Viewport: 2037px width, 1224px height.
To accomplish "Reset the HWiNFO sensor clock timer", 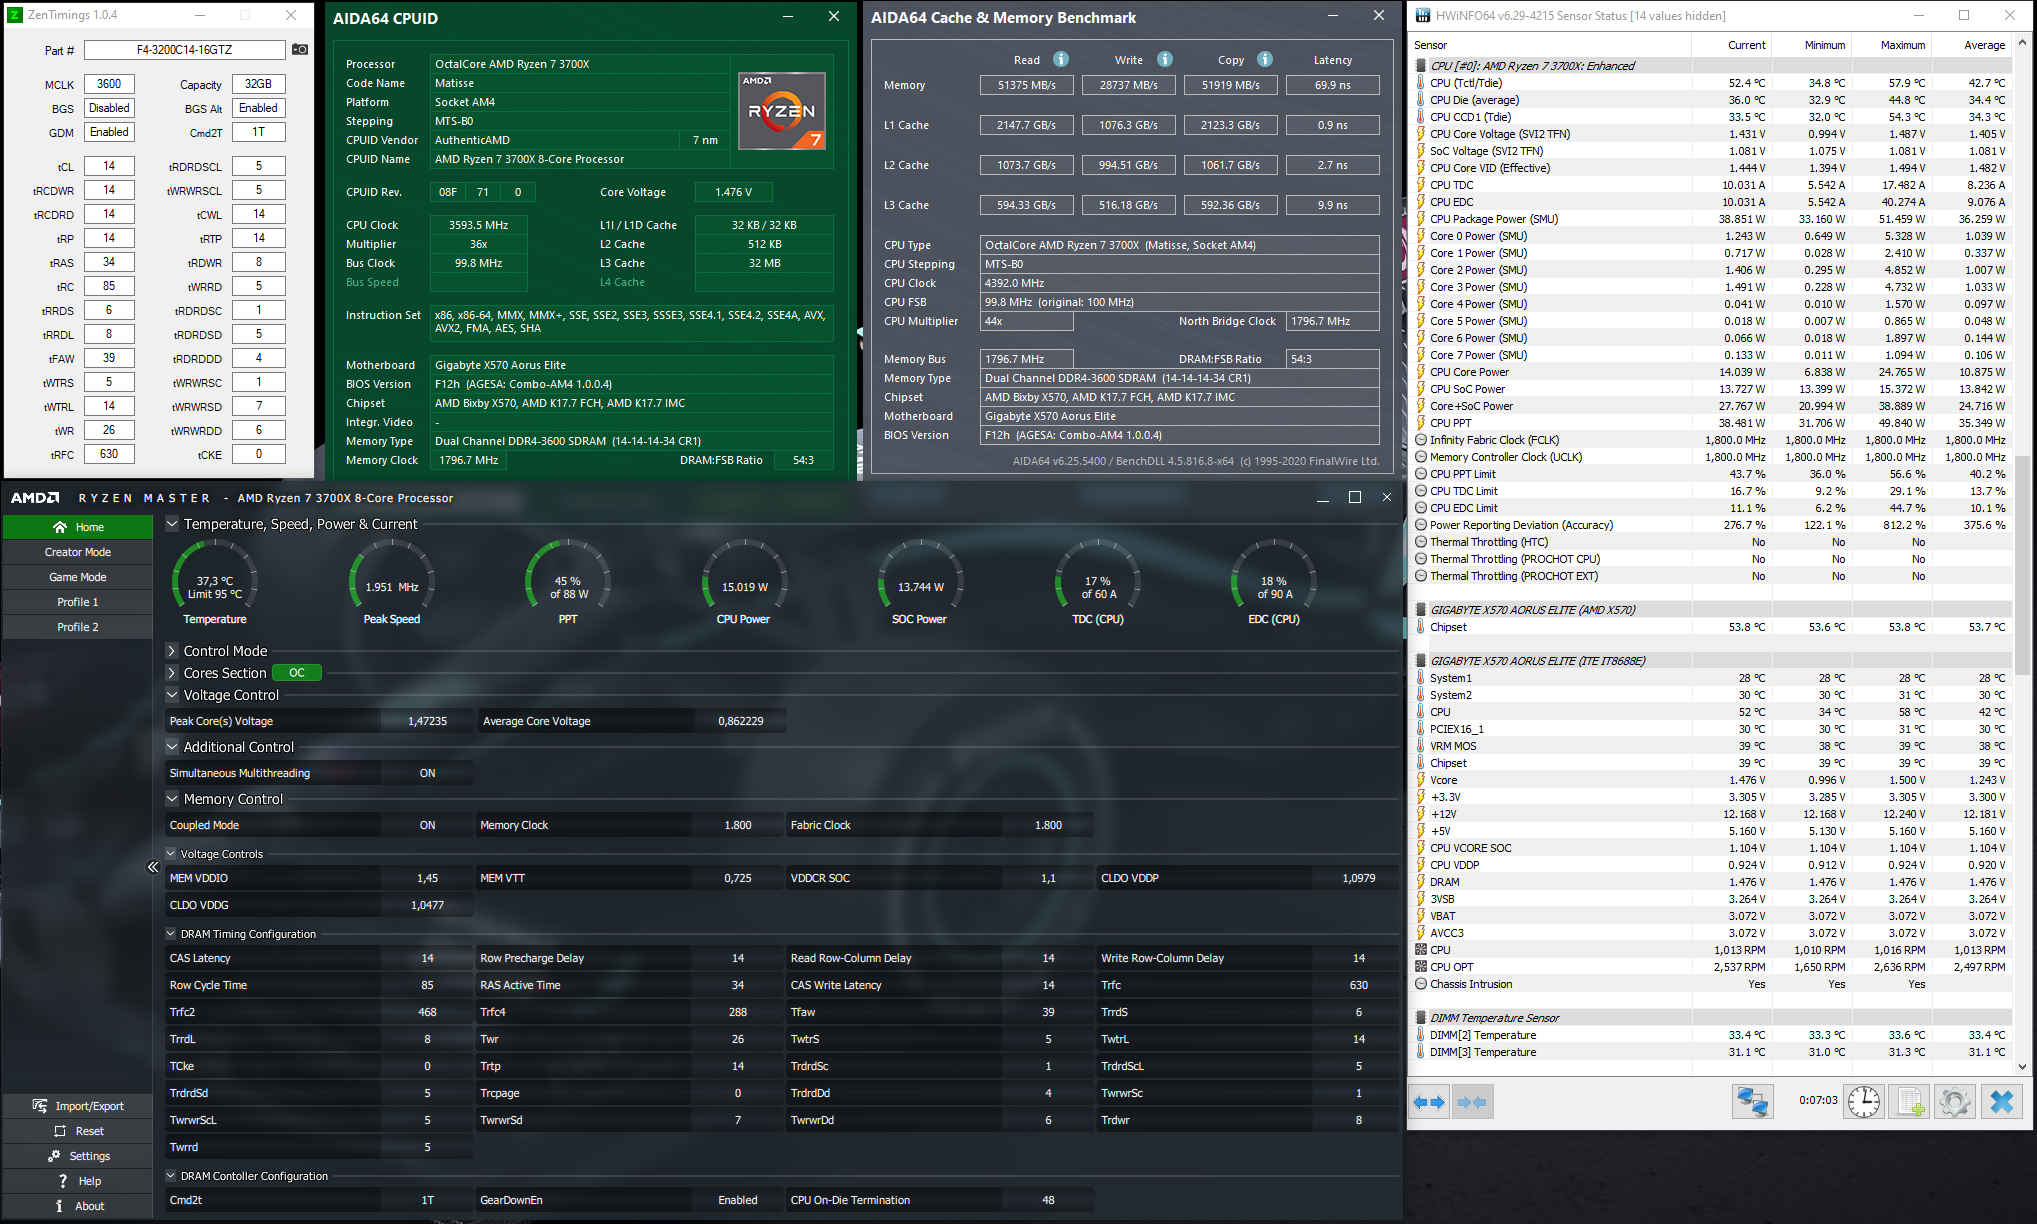I will [x=1863, y=1102].
